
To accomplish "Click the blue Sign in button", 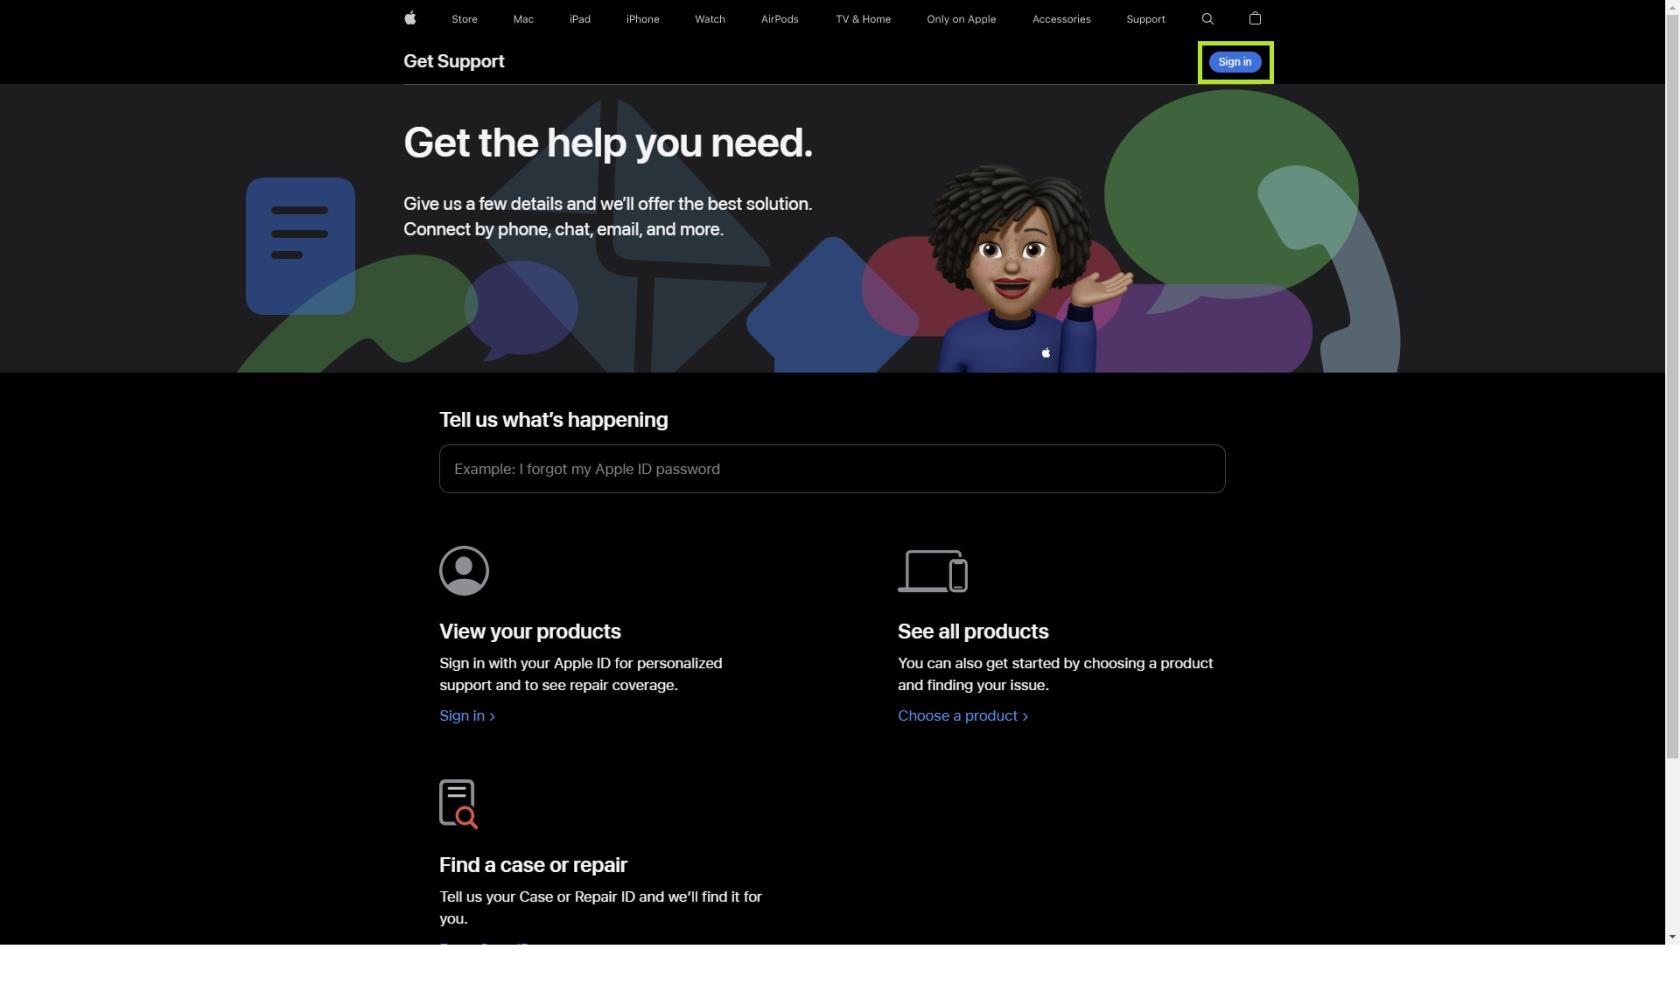I will coord(1235,62).
